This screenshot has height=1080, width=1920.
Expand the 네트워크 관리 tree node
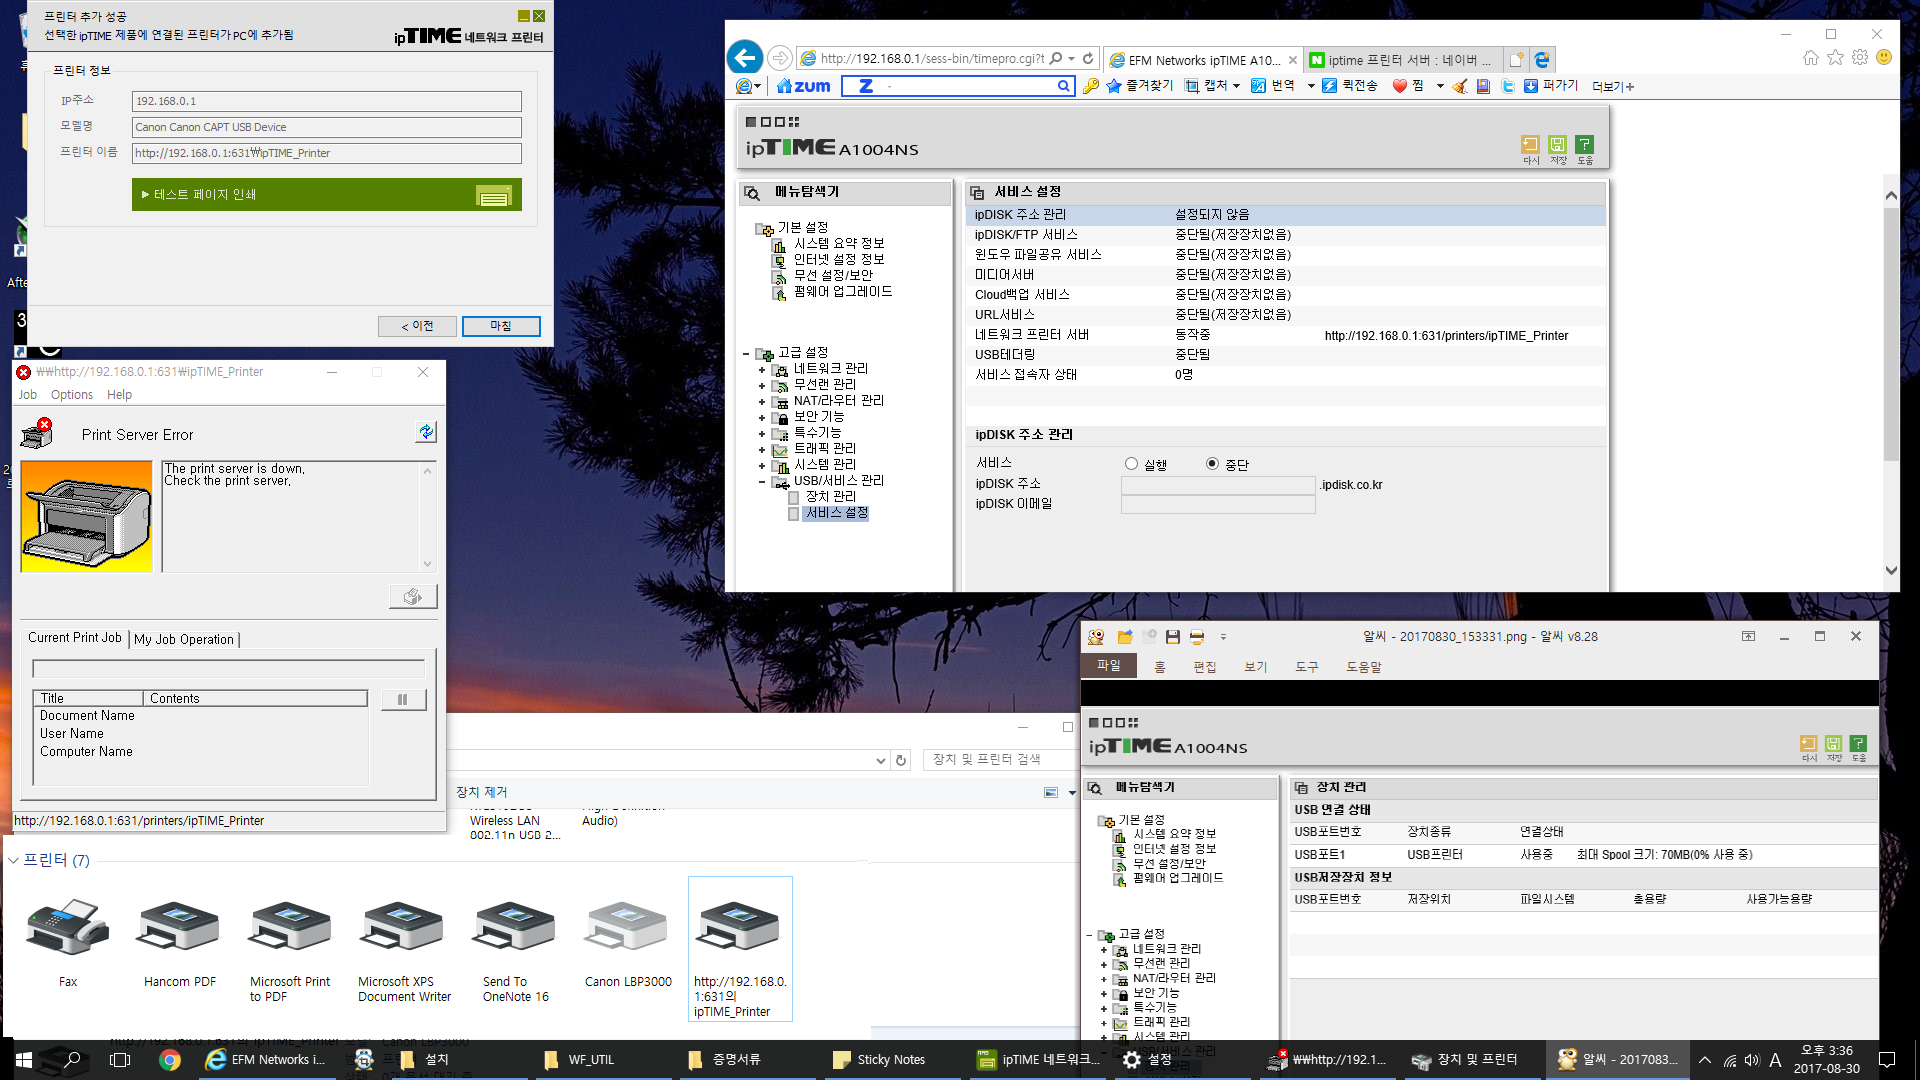(762, 370)
